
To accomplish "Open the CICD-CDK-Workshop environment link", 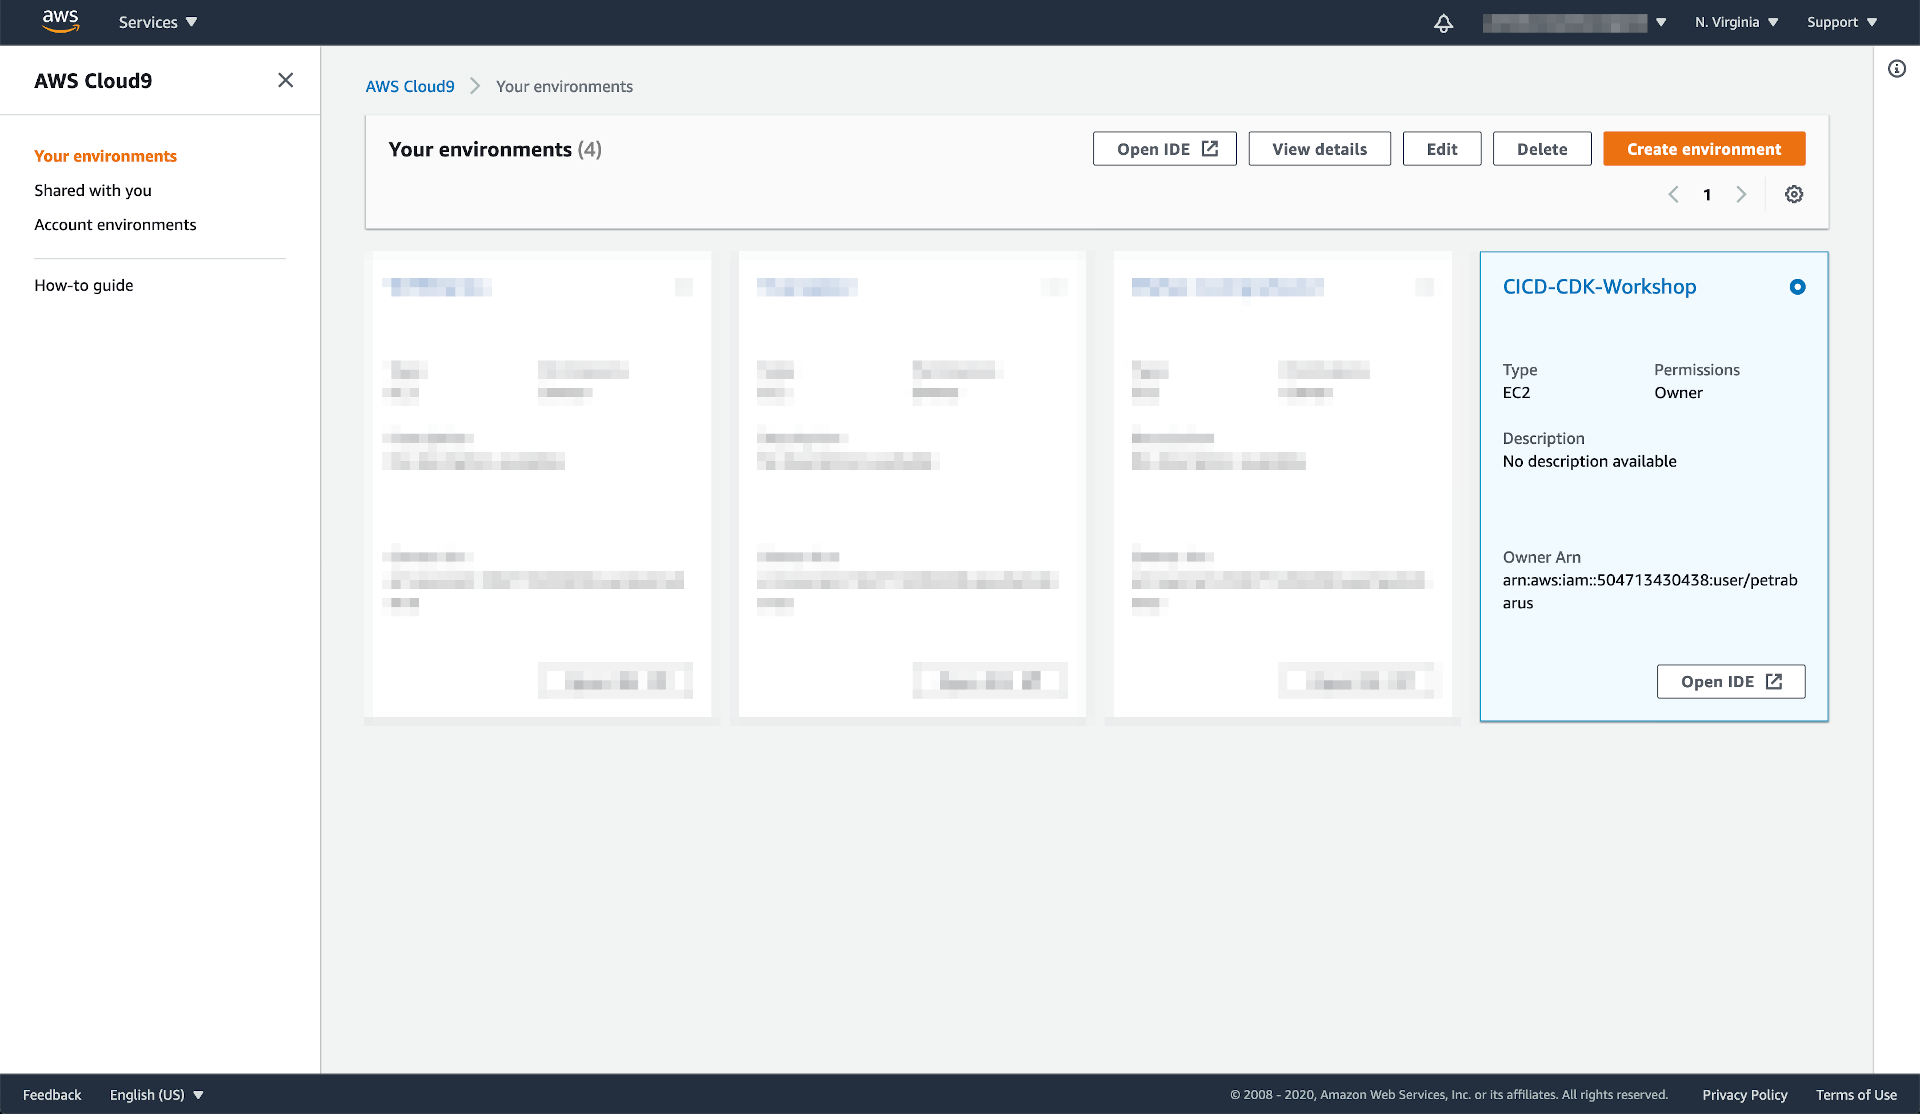I will click(1599, 287).
